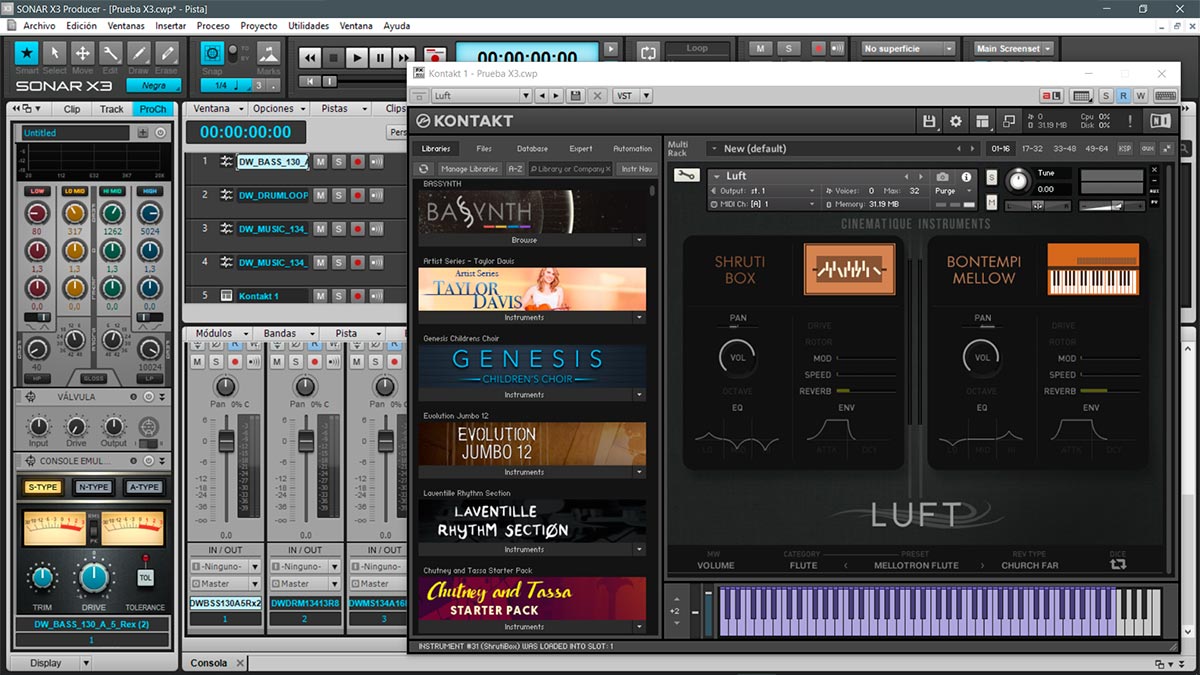Click the Kontakt panic exclamation icon
This screenshot has height=675, width=1200.
(1131, 121)
